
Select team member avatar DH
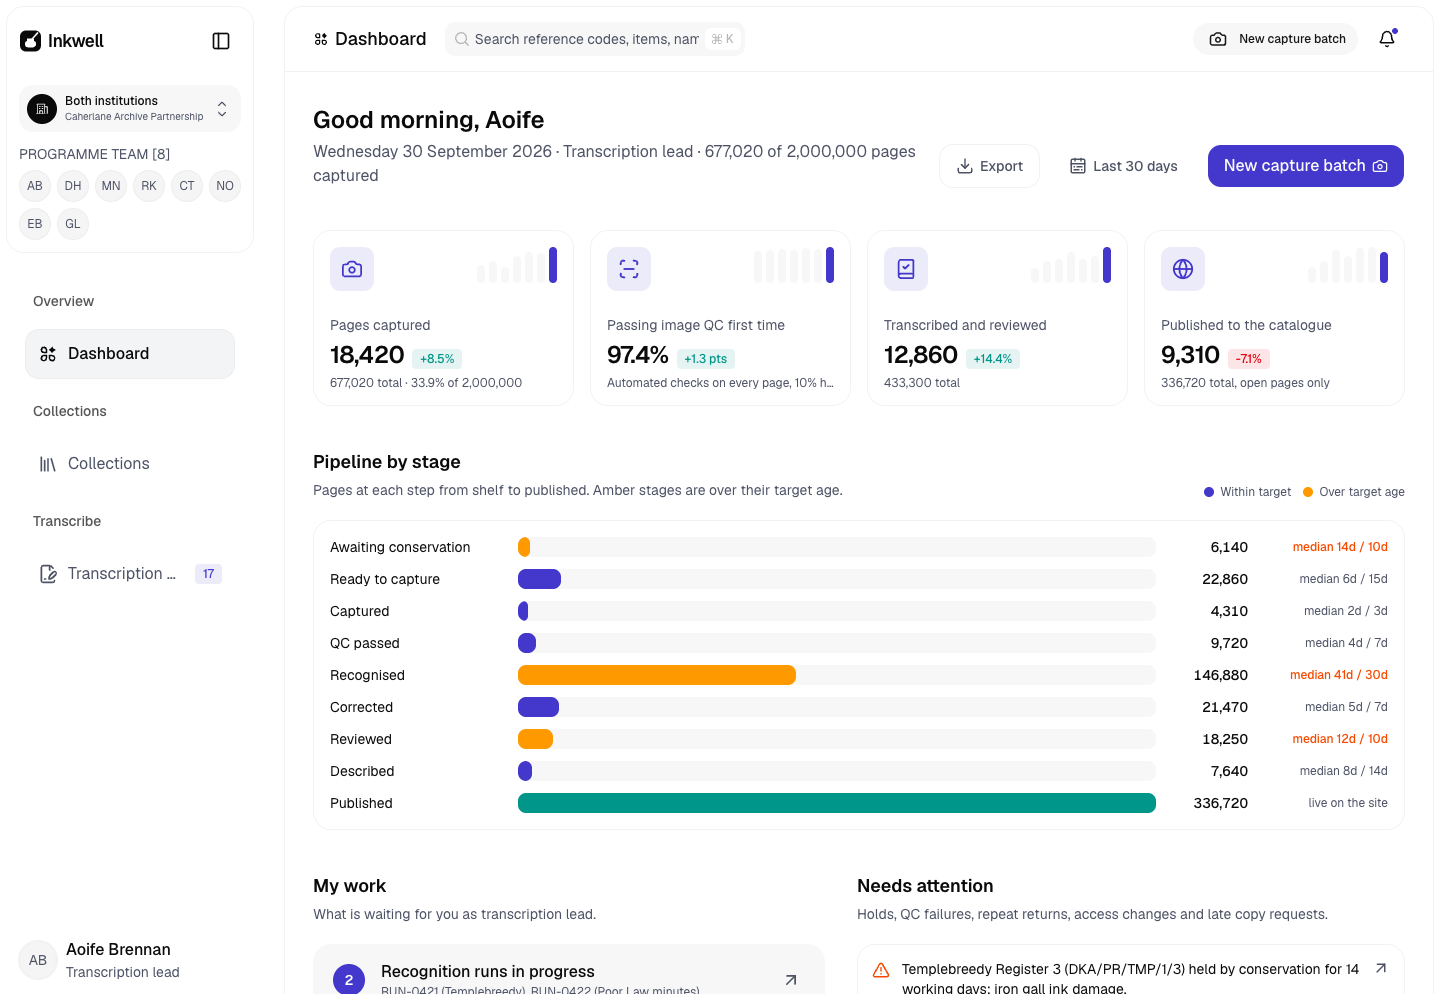[x=73, y=186]
